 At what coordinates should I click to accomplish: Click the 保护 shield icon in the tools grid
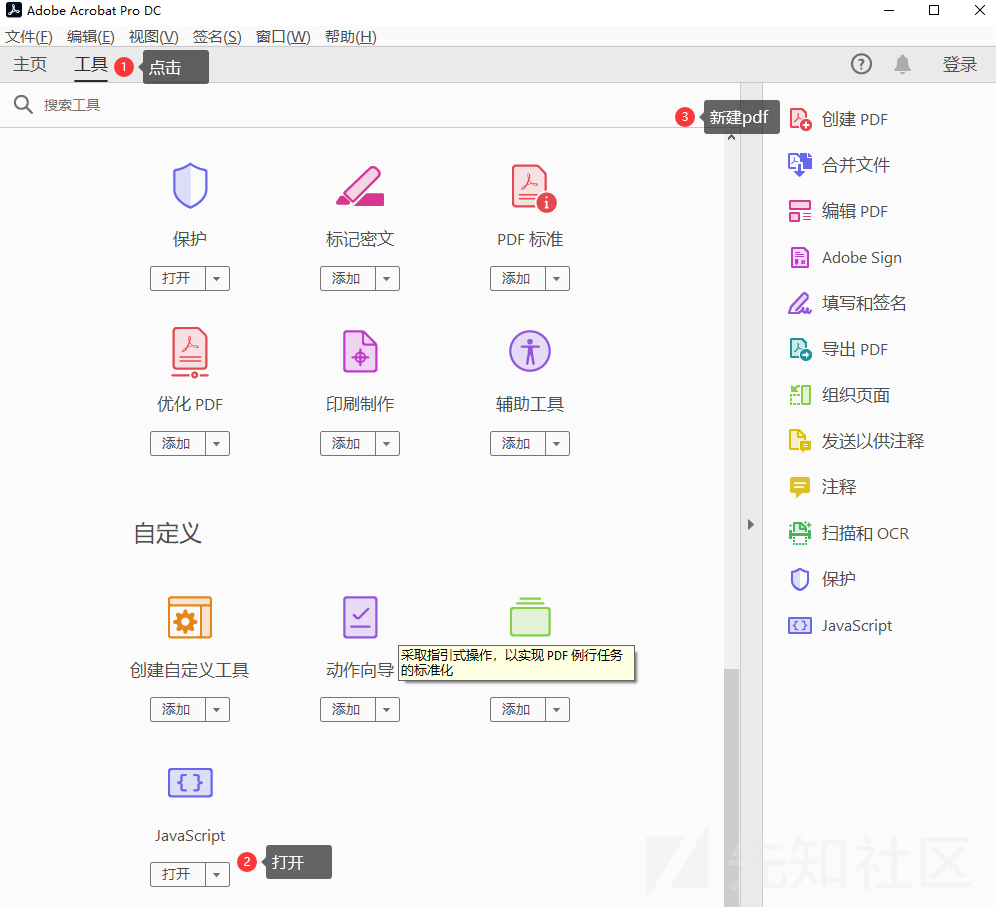coord(190,185)
